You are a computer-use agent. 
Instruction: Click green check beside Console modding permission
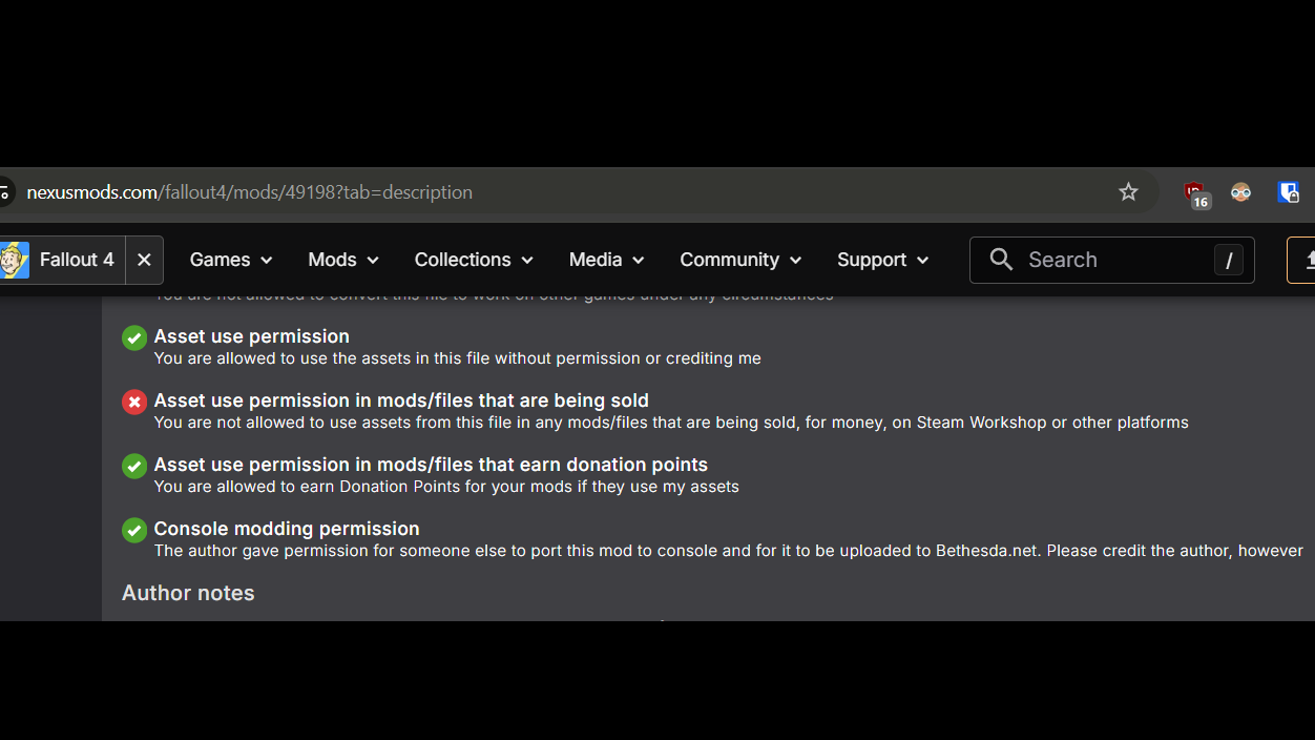pos(134,530)
